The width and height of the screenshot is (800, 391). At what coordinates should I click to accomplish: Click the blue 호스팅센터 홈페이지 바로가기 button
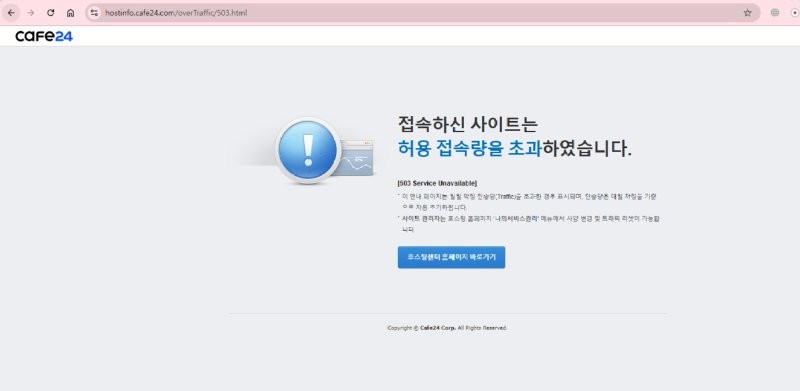point(452,257)
